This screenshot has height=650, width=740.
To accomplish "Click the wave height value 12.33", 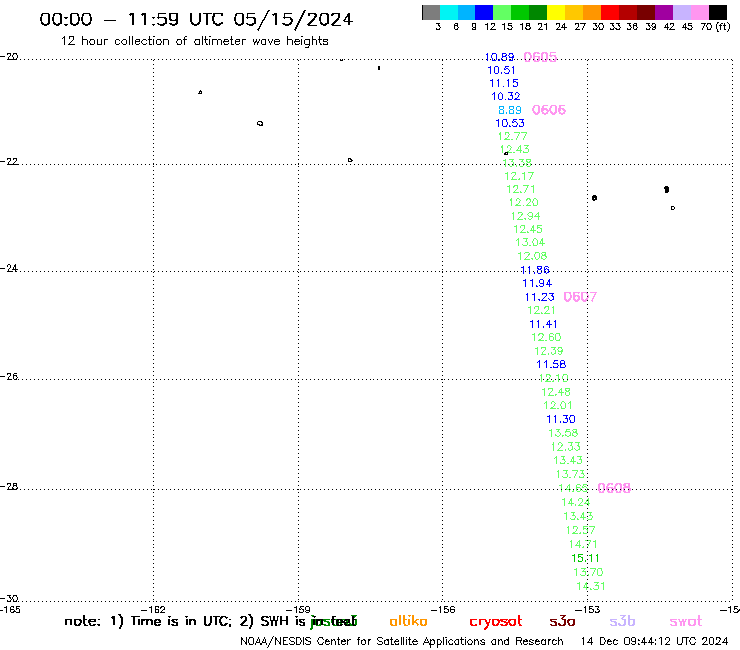I will [566, 447].
